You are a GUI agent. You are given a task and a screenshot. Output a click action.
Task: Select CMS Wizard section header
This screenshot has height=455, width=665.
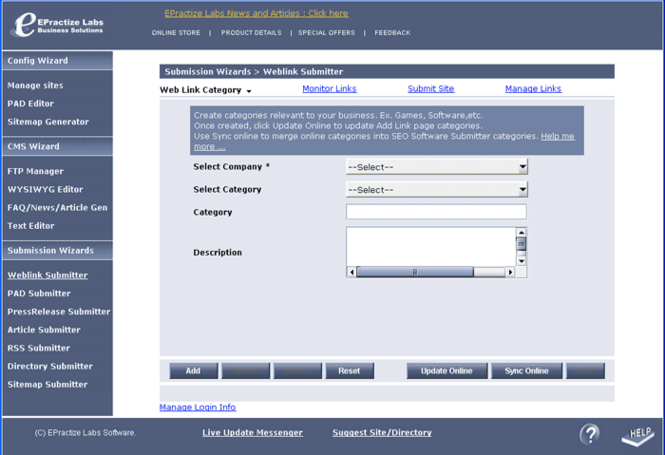pos(58,146)
